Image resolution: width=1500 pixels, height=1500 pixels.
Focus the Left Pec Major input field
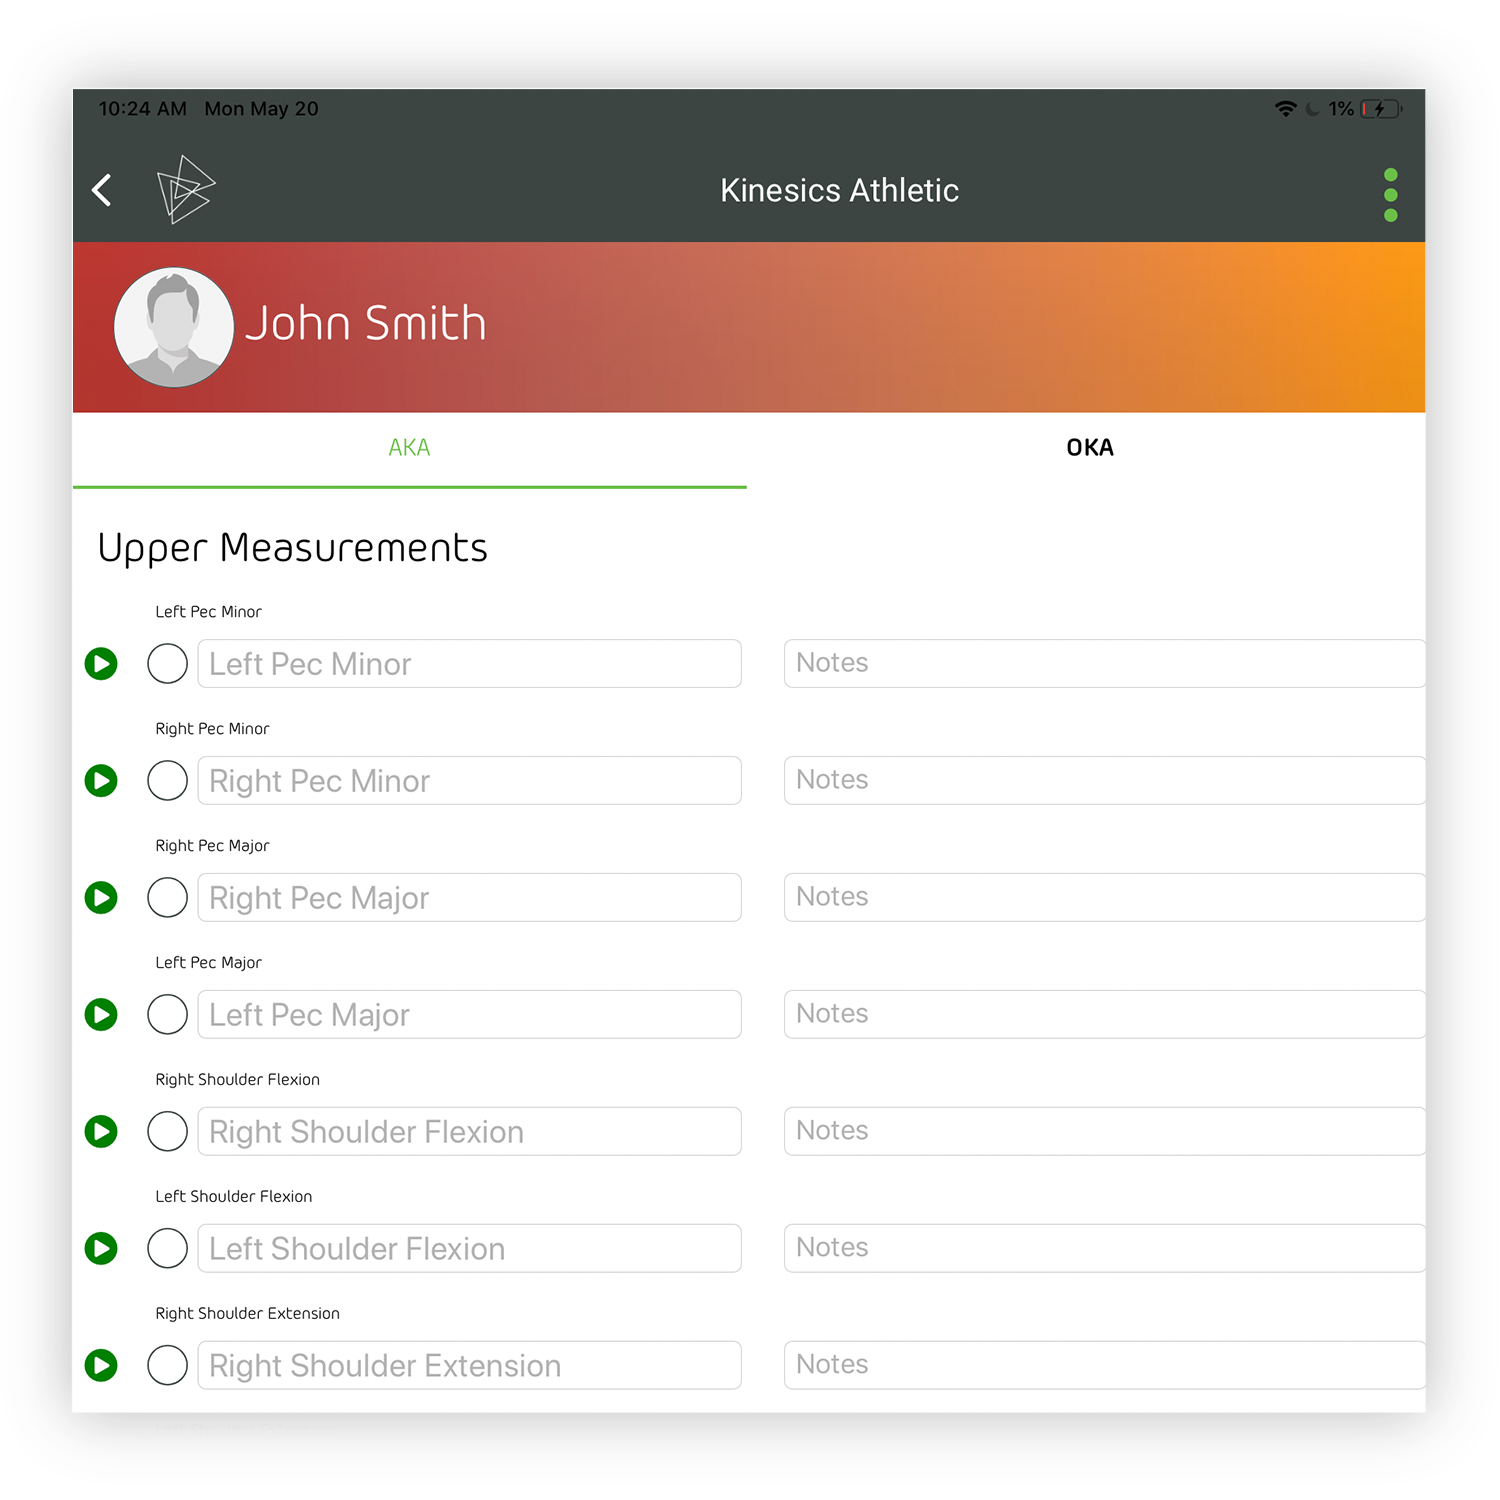(469, 1014)
